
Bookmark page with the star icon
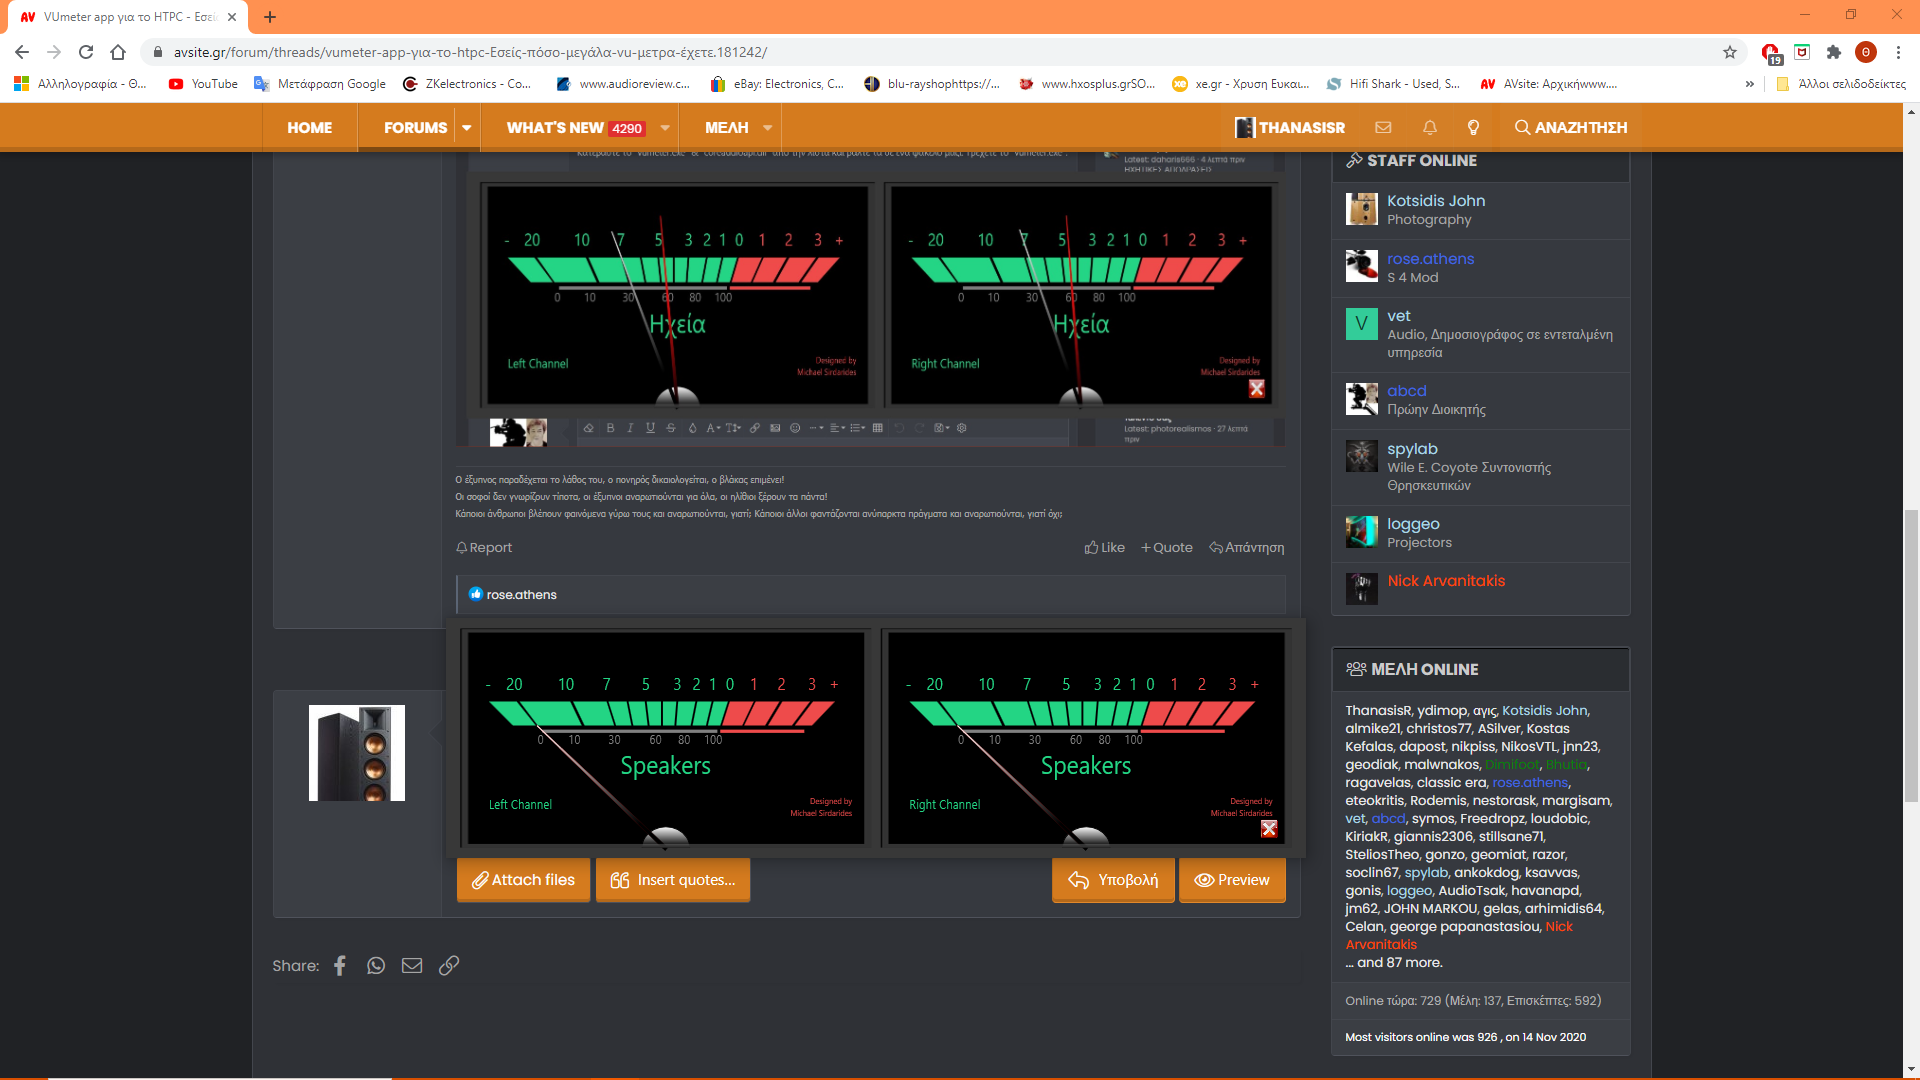click(1730, 52)
